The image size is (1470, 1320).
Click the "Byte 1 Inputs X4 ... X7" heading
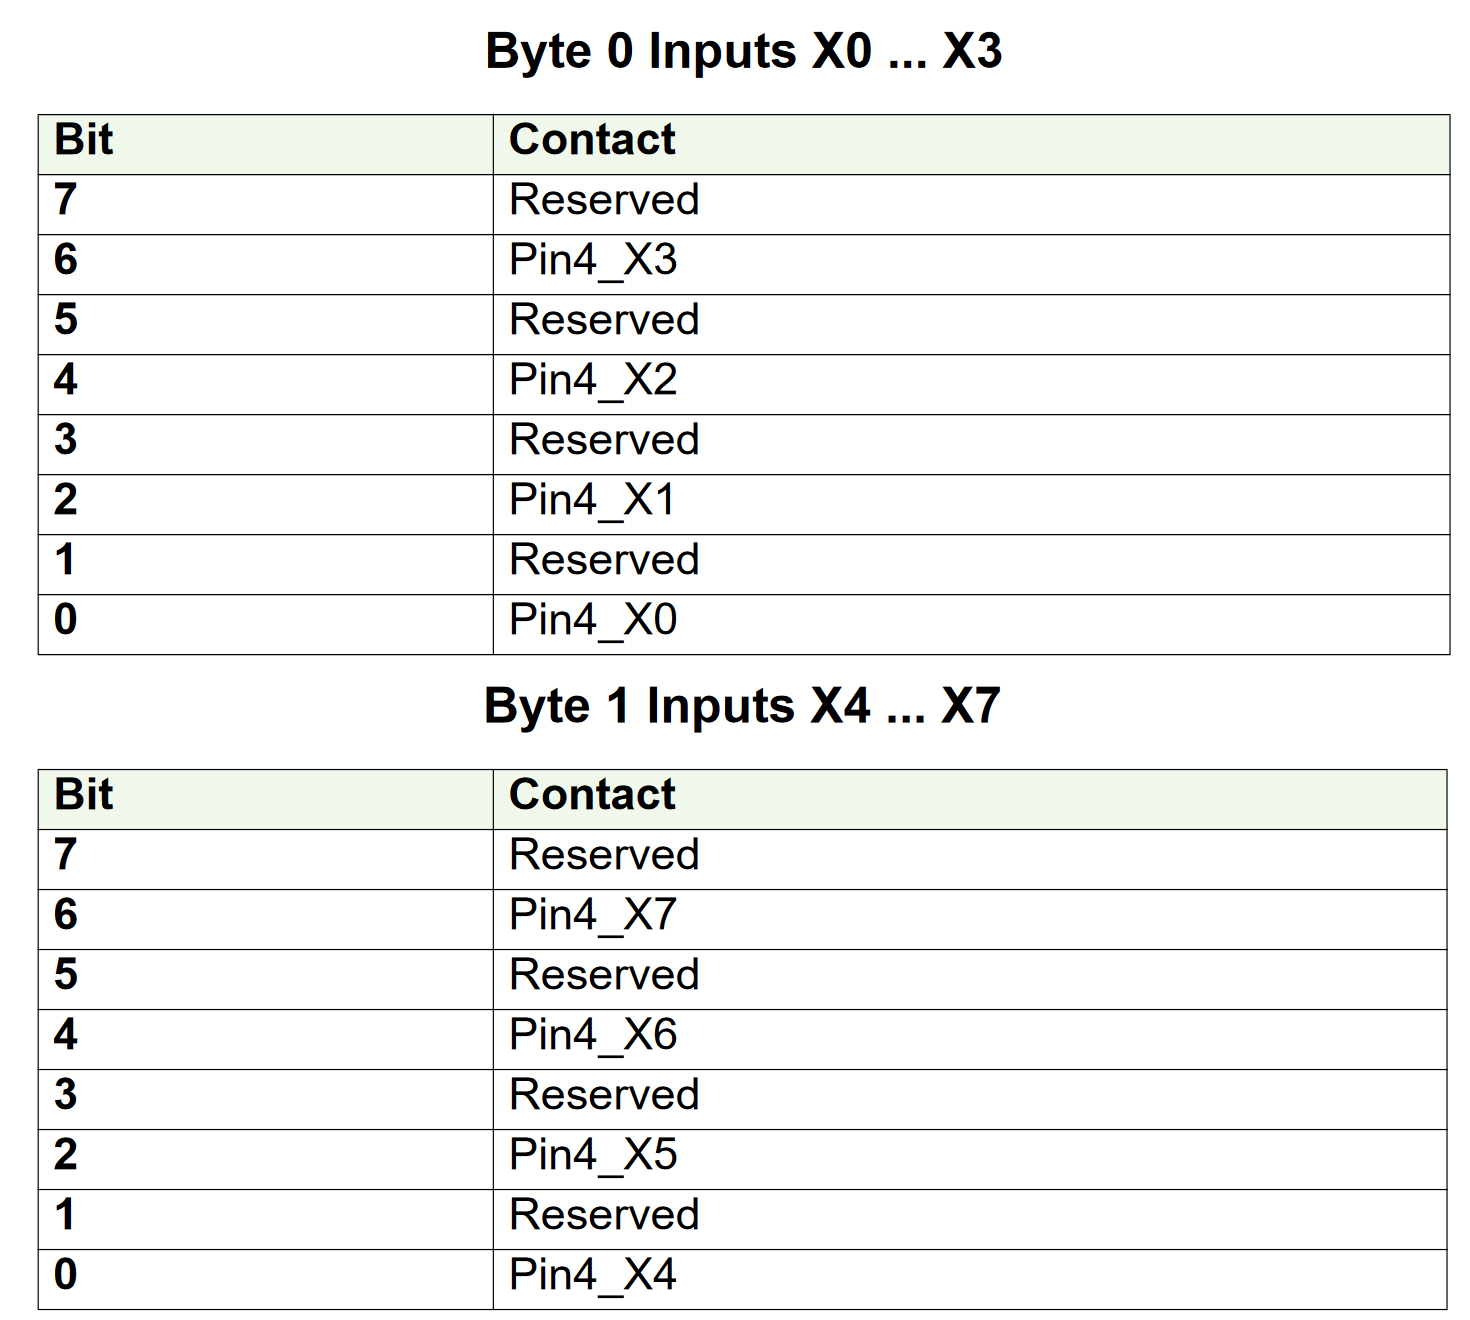(742, 706)
